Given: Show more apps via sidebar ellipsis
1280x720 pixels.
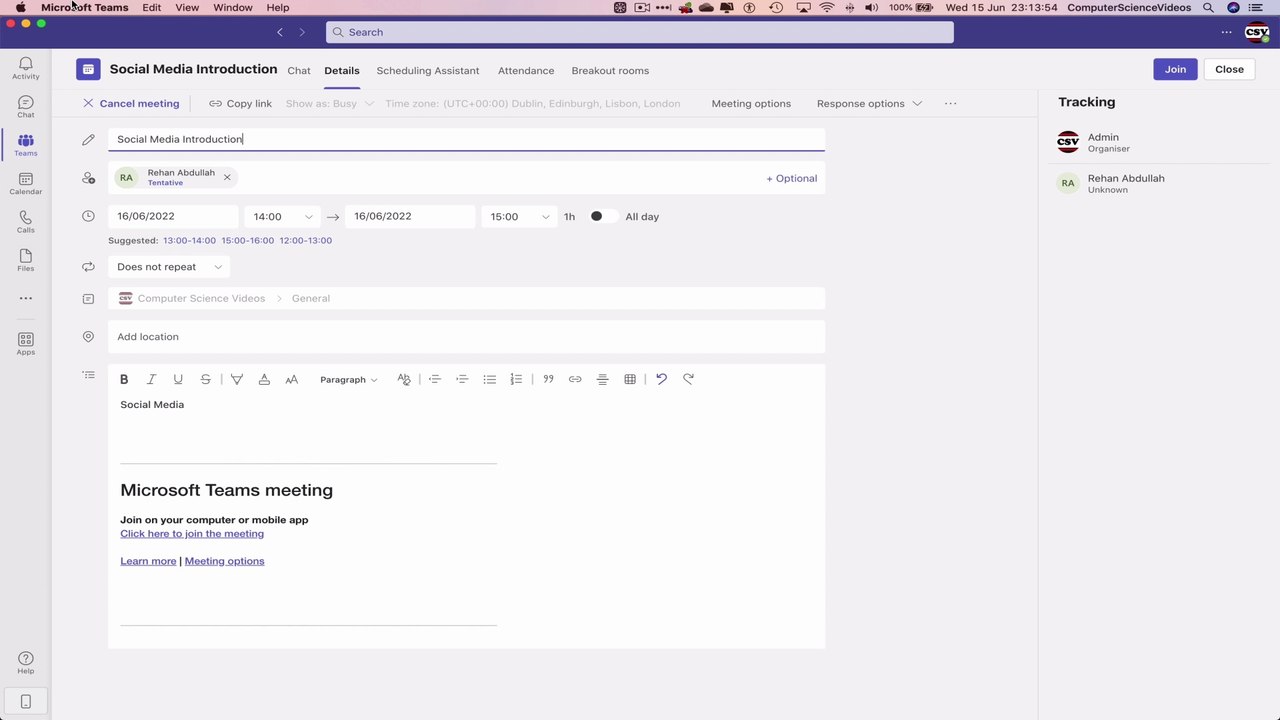Looking at the screenshot, I should pyautogui.click(x=26, y=298).
